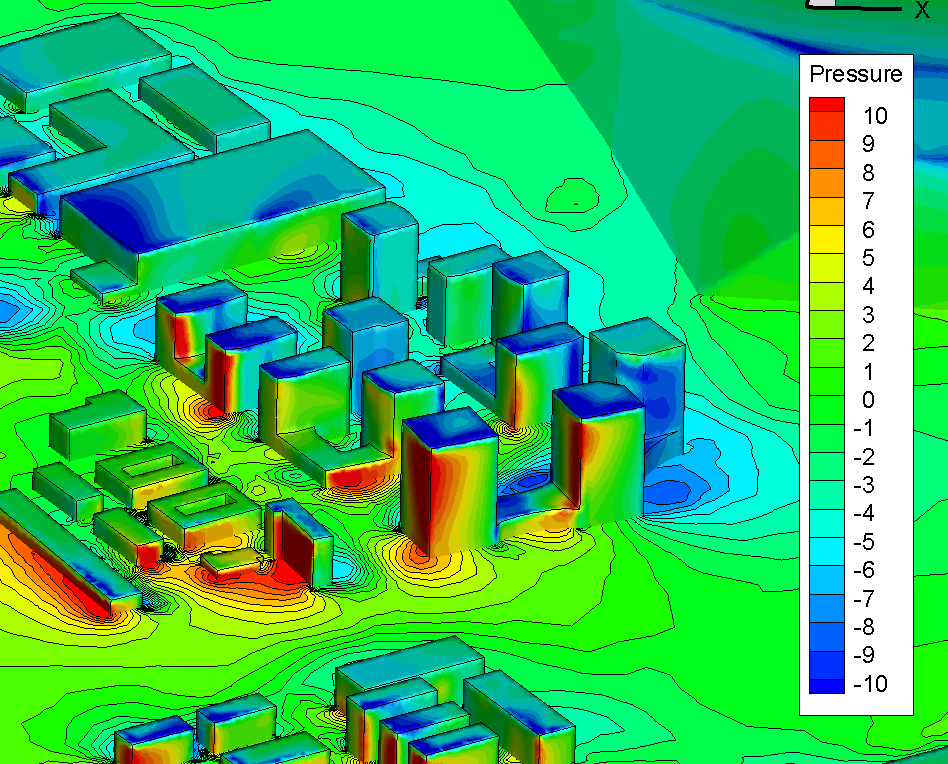Click legend value -9
The height and width of the screenshot is (764, 948).
[864, 655]
